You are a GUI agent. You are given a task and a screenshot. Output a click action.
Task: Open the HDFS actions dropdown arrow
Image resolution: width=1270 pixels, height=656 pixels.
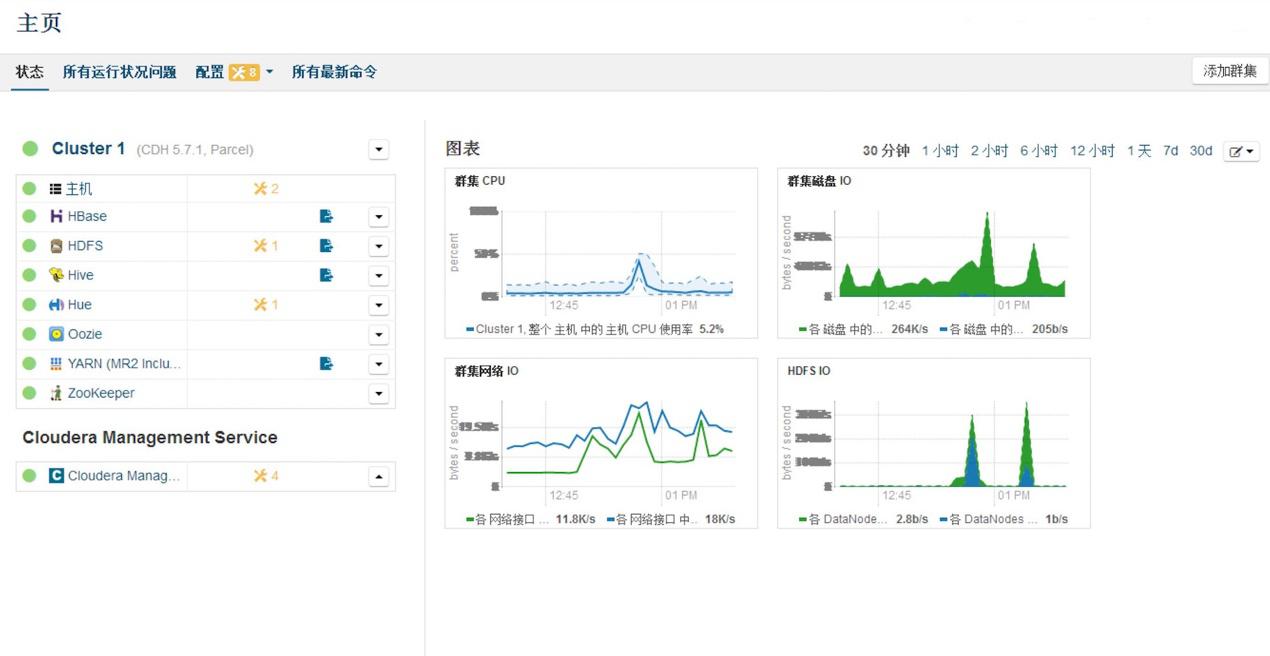point(378,246)
